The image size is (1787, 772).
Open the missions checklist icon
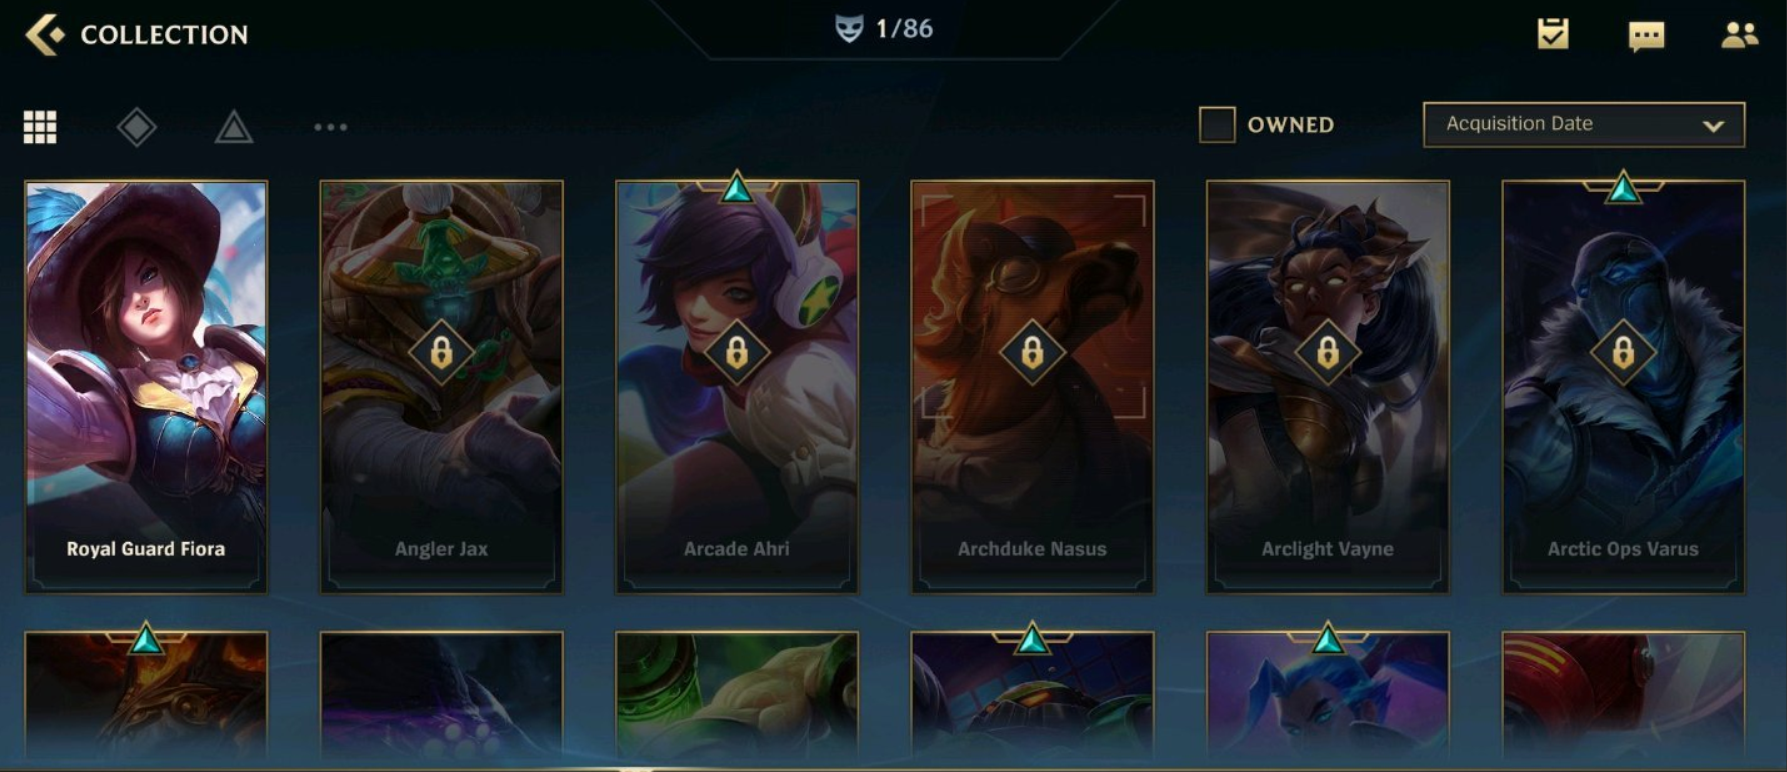[1552, 34]
